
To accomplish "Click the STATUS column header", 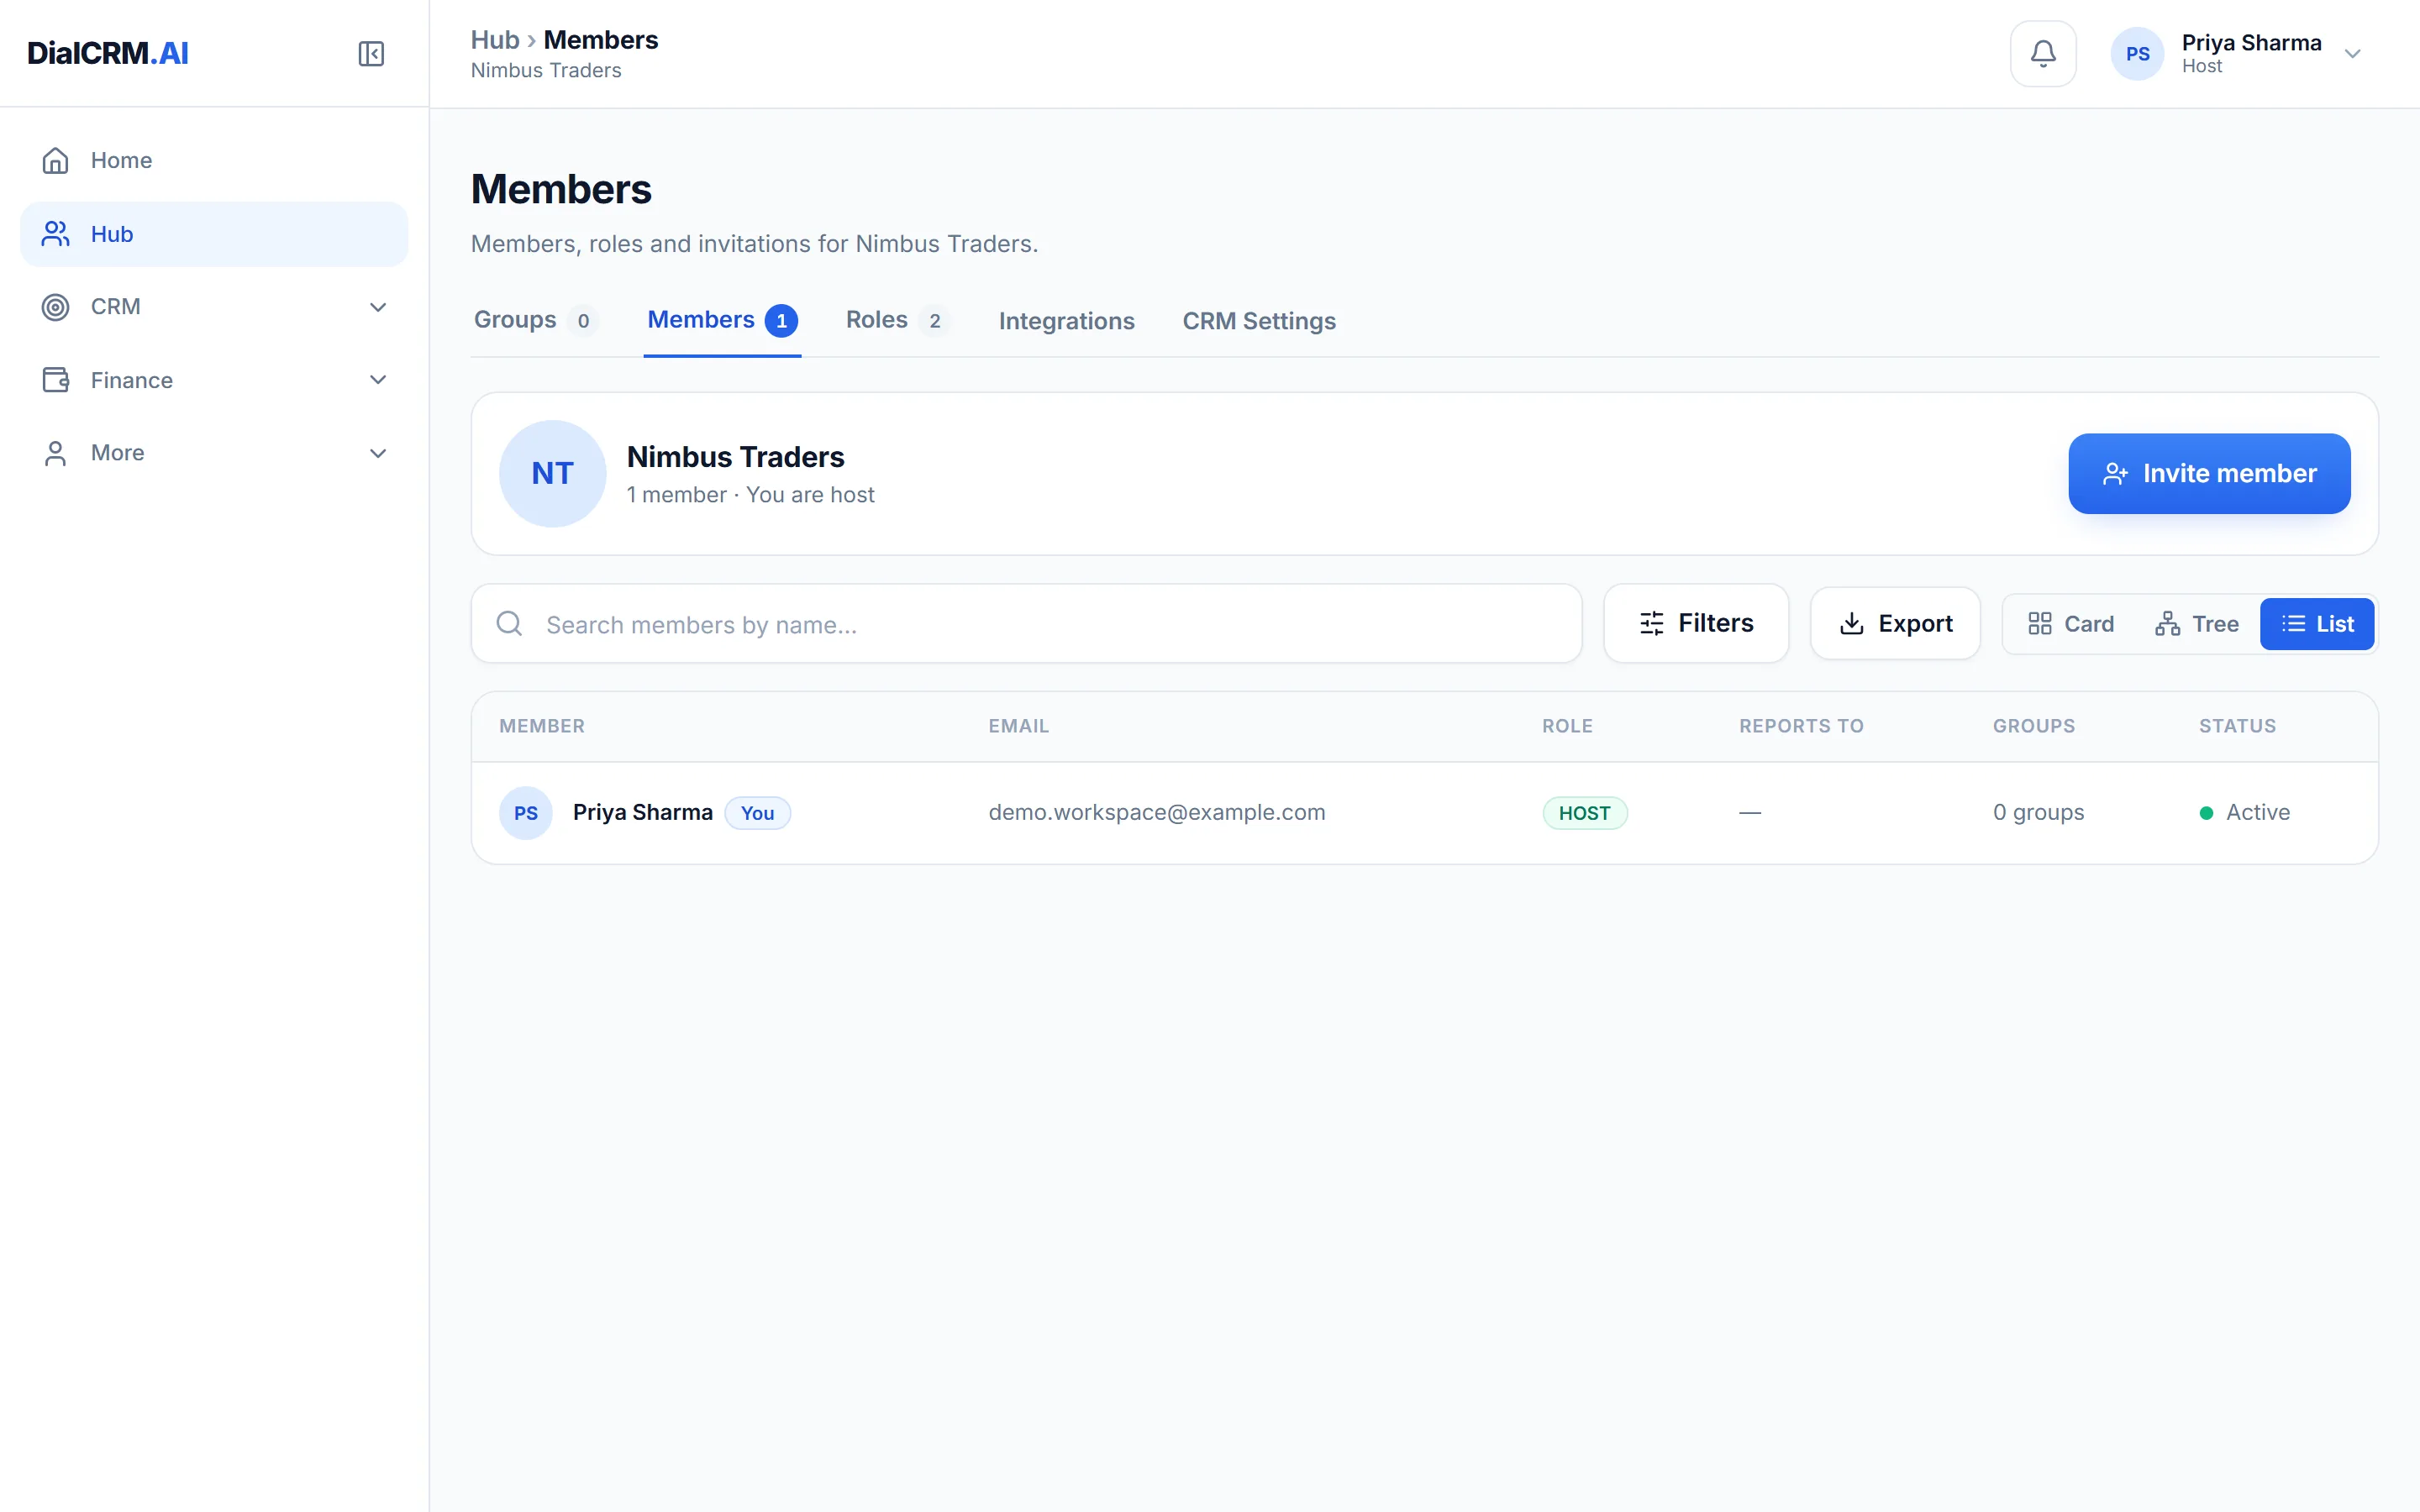I will coord(2237,726).
